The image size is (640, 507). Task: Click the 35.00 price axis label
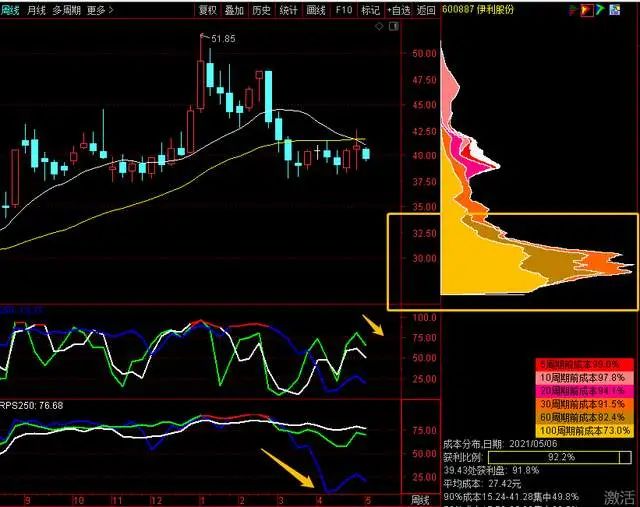coord(424,207)
